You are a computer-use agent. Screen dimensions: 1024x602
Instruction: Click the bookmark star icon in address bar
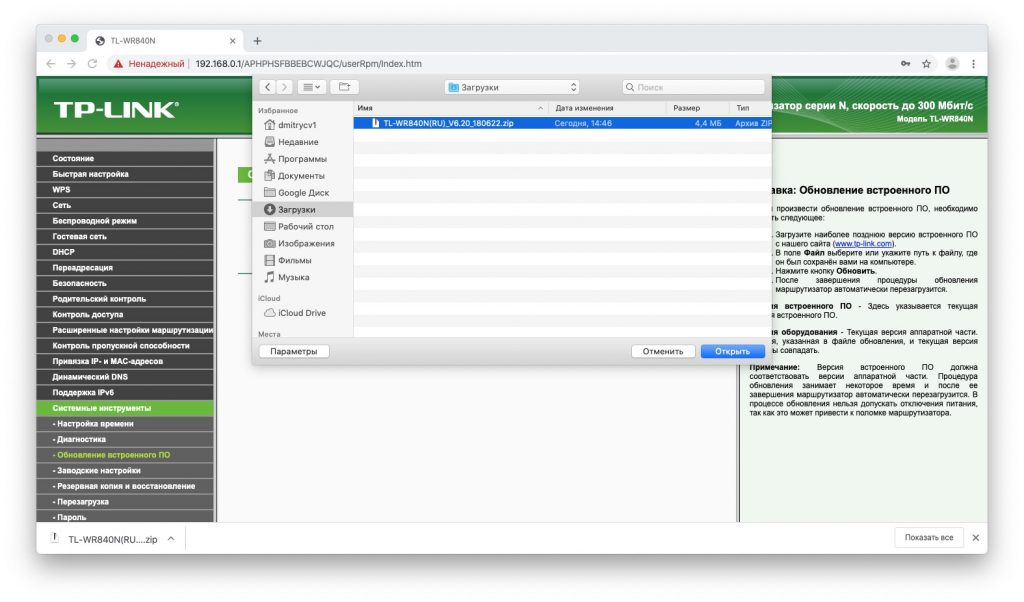(927, 64)
